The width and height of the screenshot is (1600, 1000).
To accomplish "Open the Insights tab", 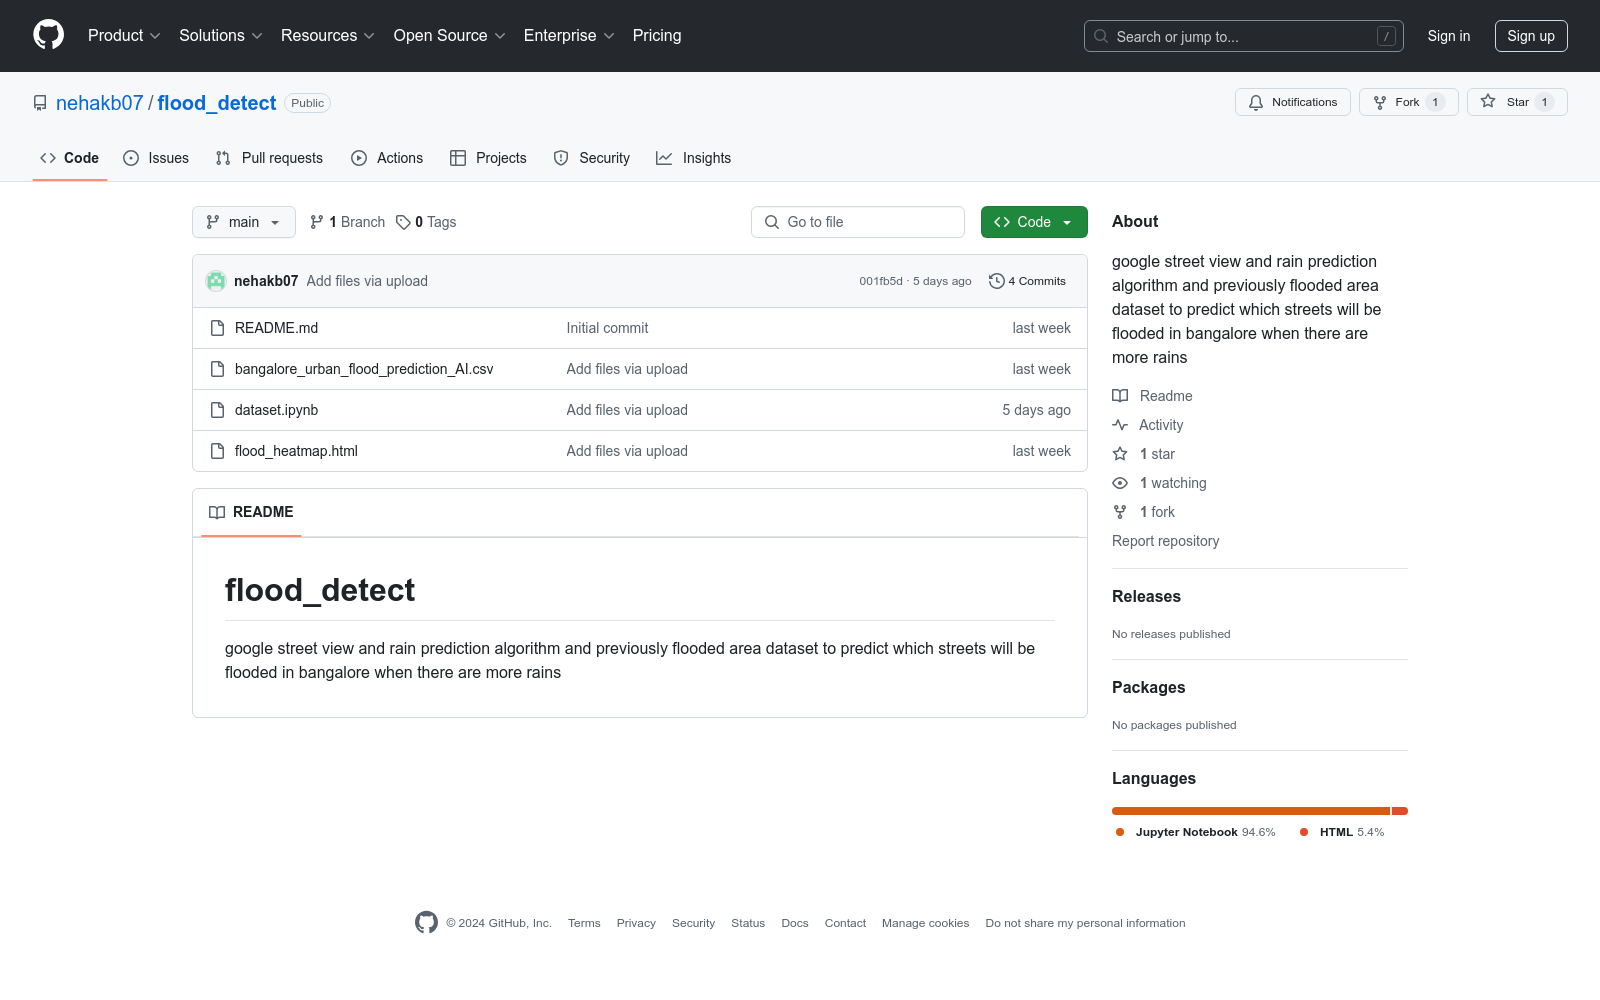I will pyautogui.click(x=694, y=158).
